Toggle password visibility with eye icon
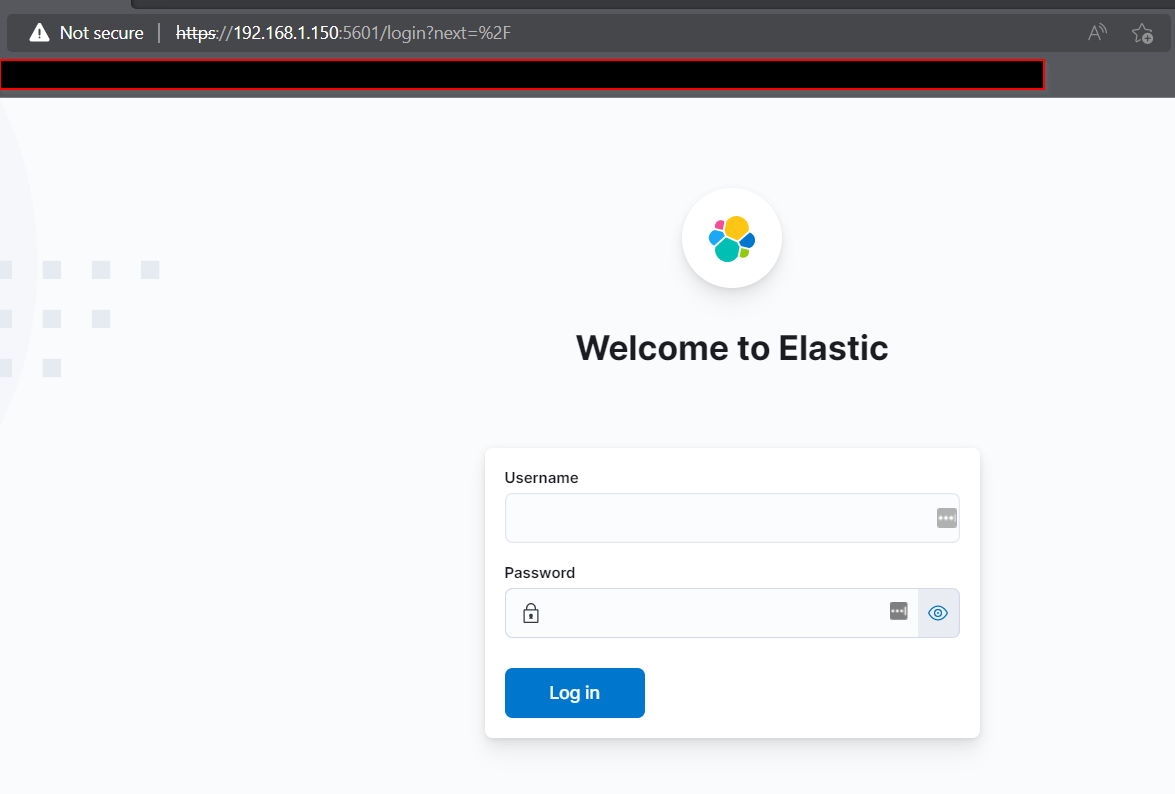The width and height of the screenshot is (1175, 794). coord(938,613)
